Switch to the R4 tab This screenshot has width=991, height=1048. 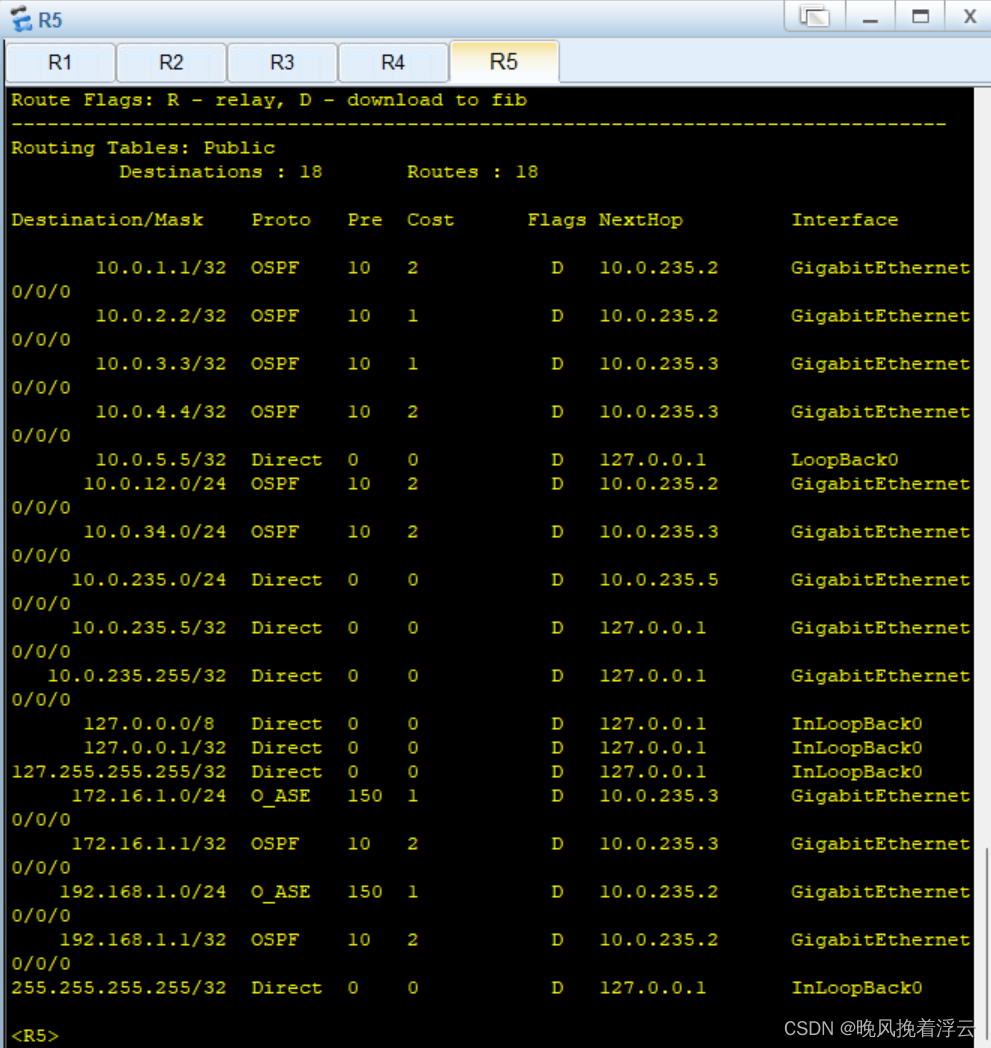(x=393, y=62)
